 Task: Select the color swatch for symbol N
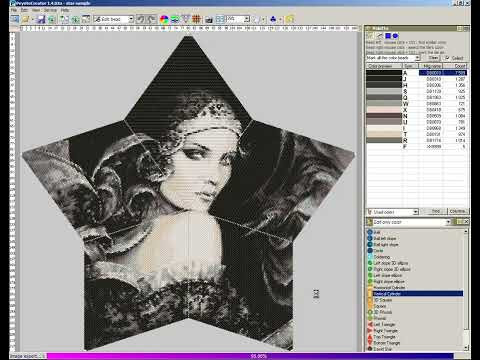[x=384, y=116]
